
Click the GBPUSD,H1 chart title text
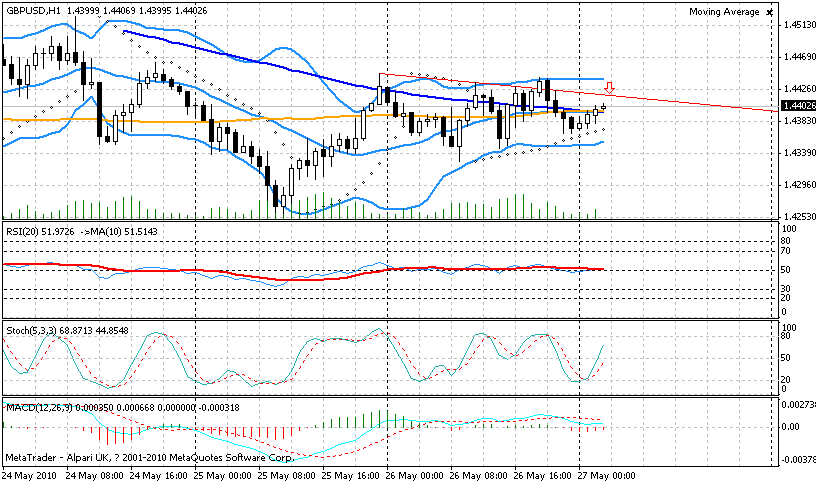33,10
